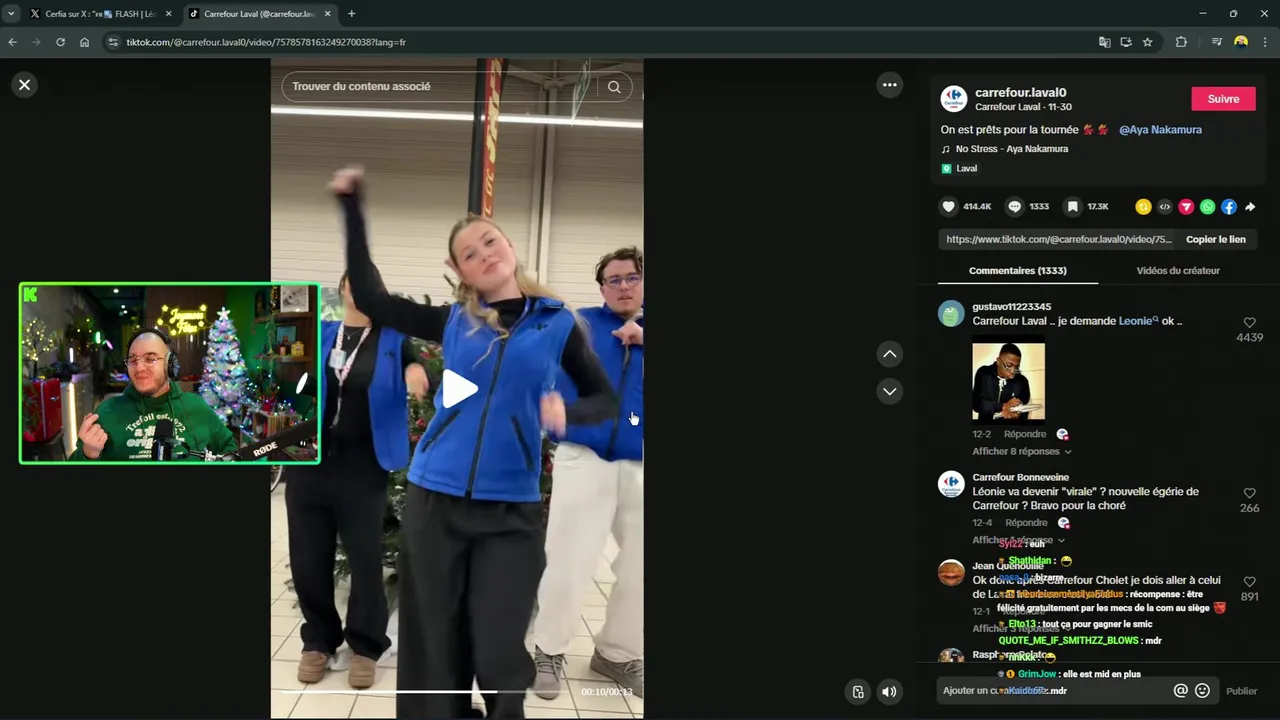
Task: Save the video with the bookmark icon
Action: [1072, 207]
